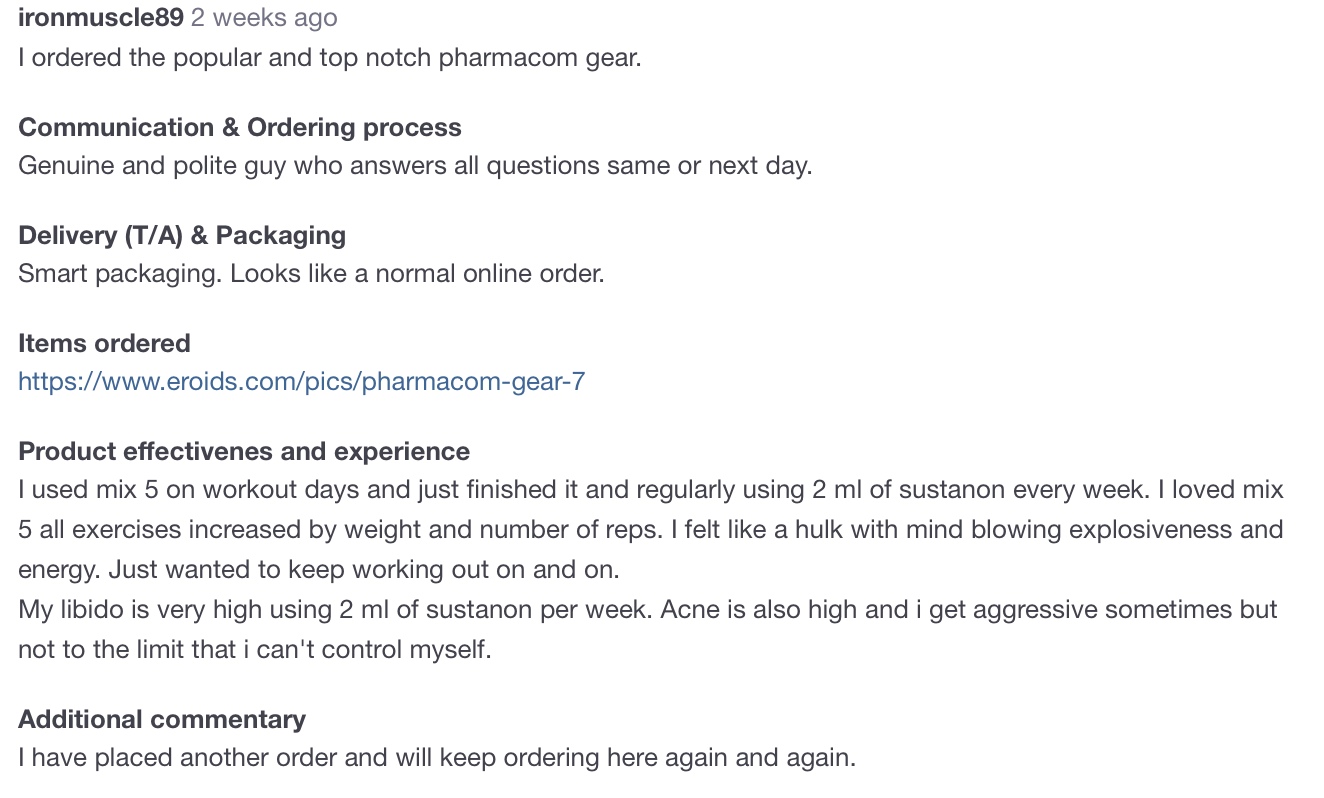
Task: Click the line starting "My libido is very high"
Action: tap(648, 609)
